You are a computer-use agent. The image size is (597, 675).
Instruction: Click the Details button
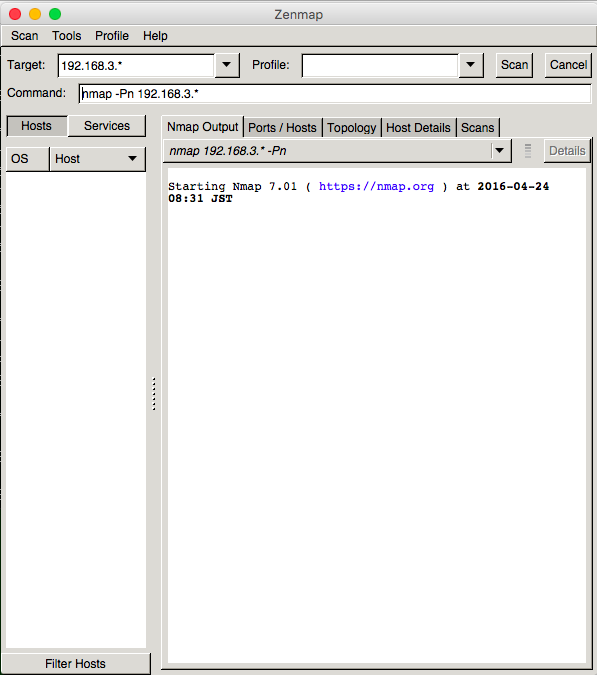pyautogui.click(x=567, y=151)
